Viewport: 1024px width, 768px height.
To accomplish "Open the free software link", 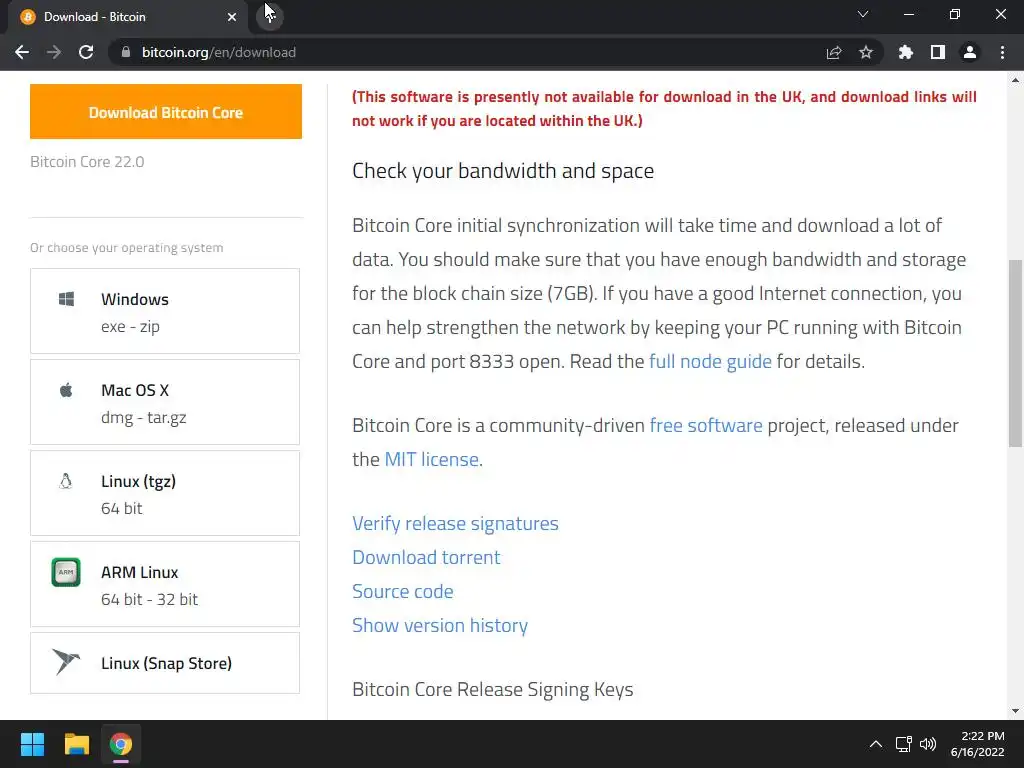I will pos(706,425).
